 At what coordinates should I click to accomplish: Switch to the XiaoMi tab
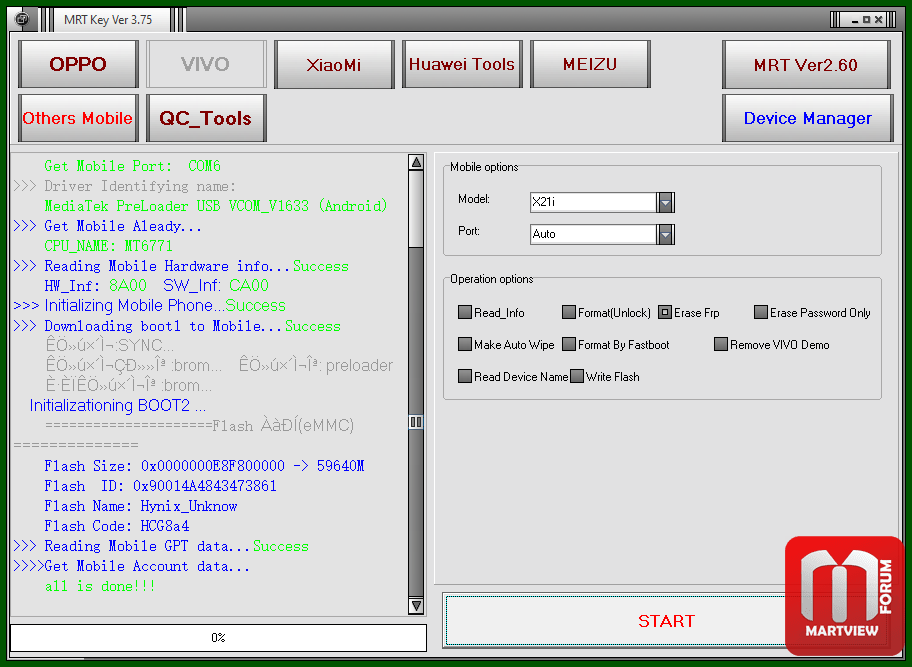tap(334, 65)
